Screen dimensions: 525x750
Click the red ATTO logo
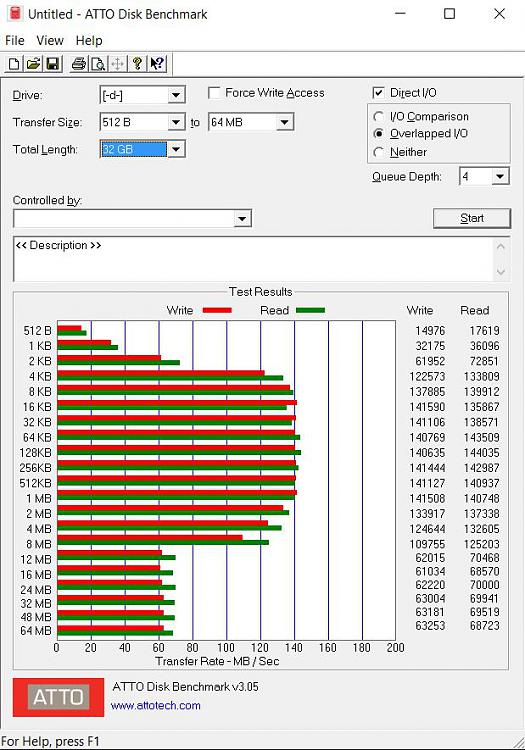58,697
